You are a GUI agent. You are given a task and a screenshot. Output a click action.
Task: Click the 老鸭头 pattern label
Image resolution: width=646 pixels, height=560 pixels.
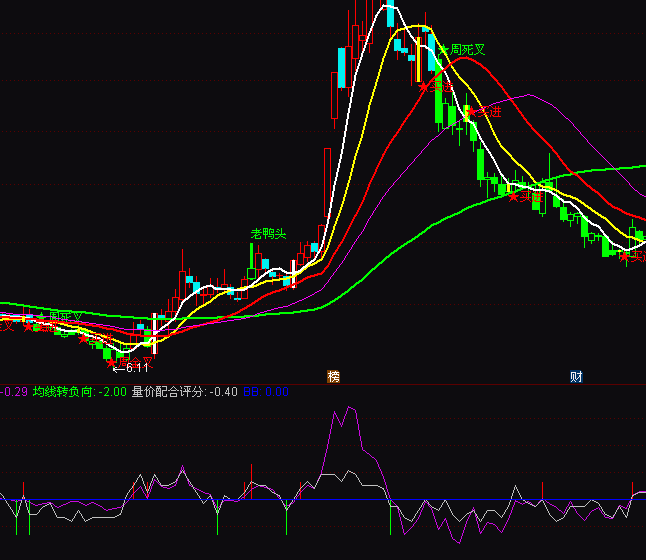tap(268, 234)
